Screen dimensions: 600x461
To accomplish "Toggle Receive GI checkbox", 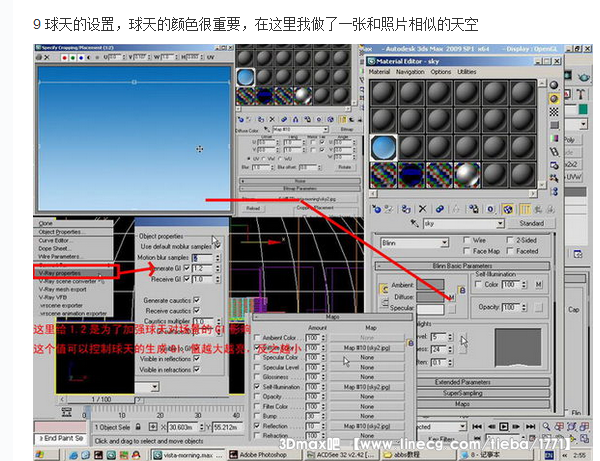I will coord(187,279).
